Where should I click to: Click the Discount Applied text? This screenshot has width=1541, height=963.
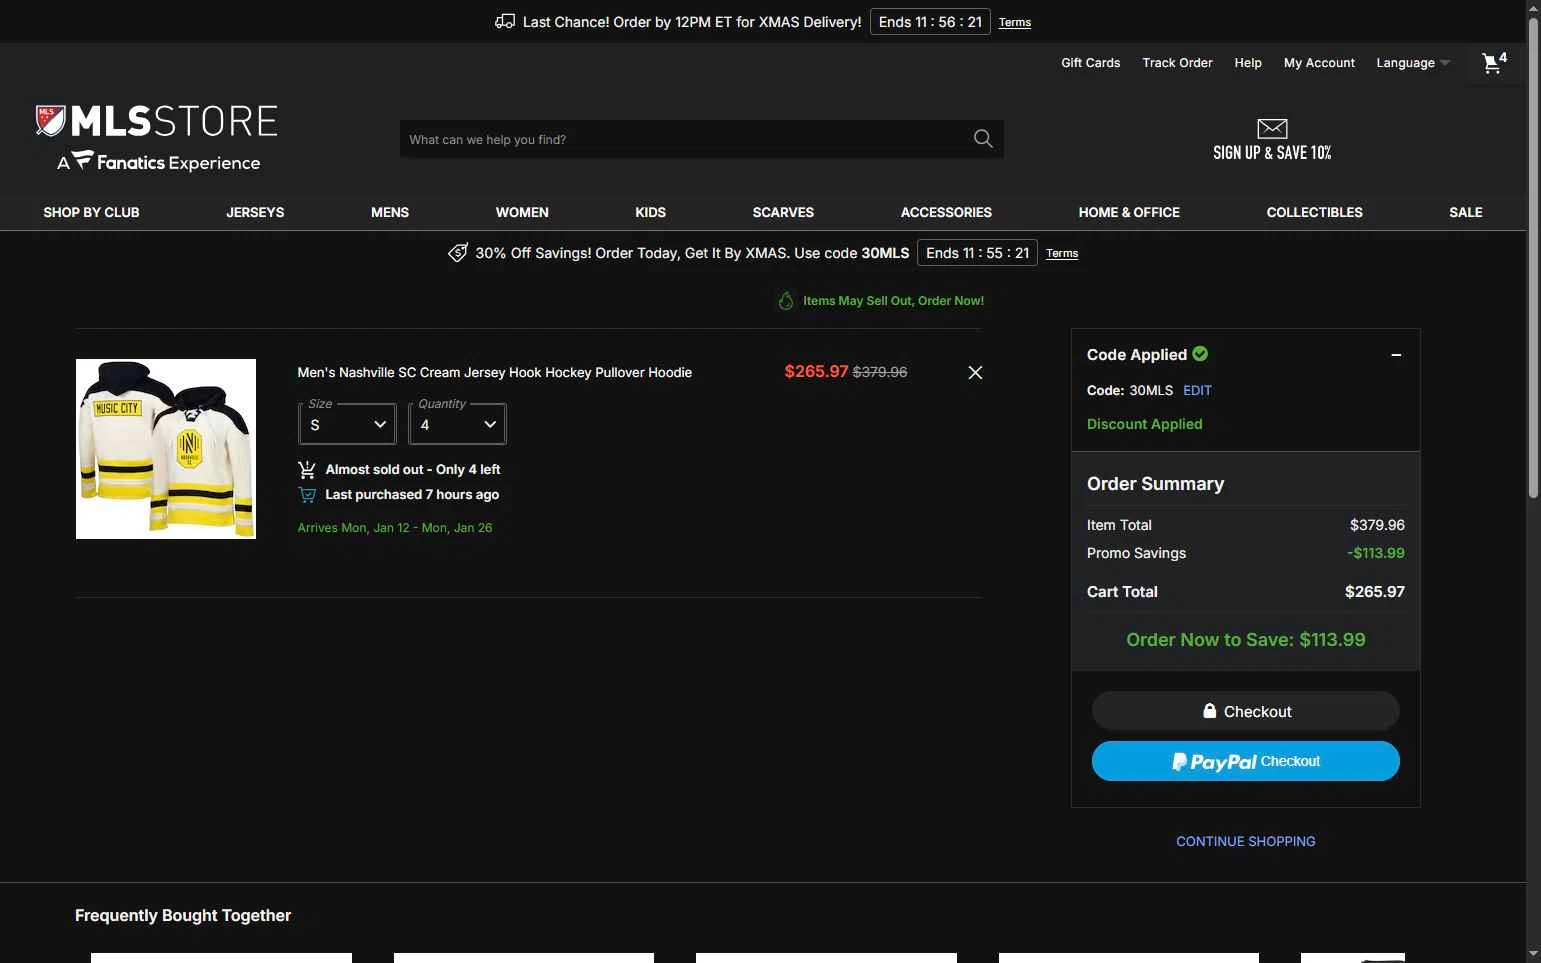(1145, 424)
